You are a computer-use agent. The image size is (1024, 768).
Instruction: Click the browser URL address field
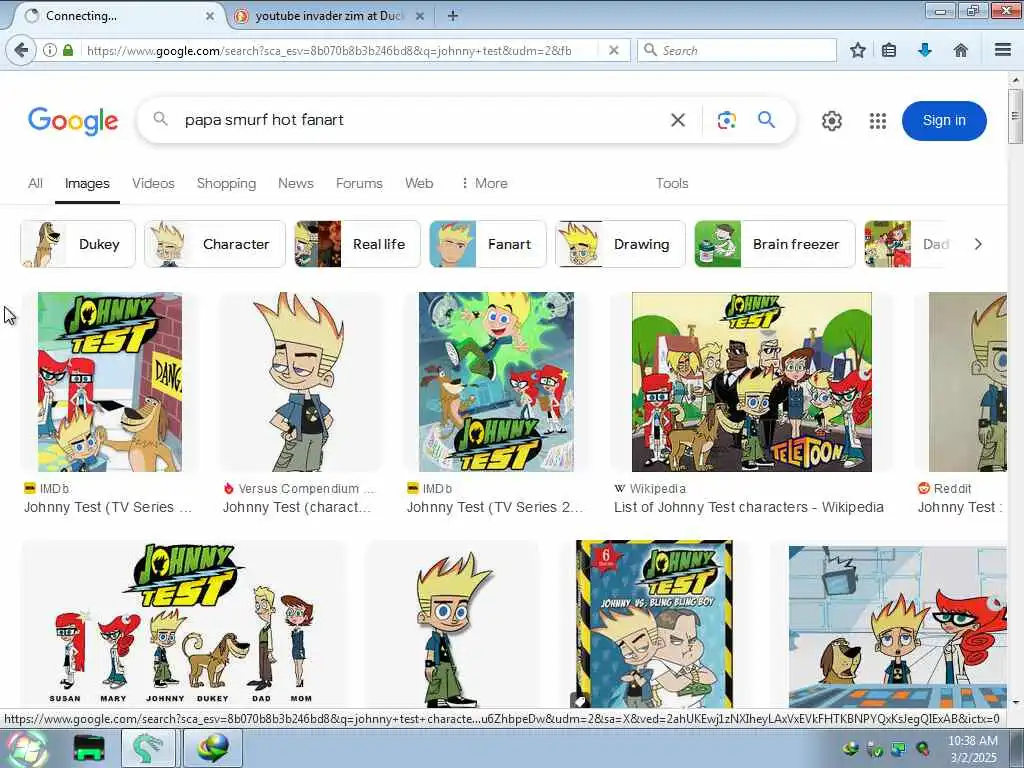[x=340, y=50]
